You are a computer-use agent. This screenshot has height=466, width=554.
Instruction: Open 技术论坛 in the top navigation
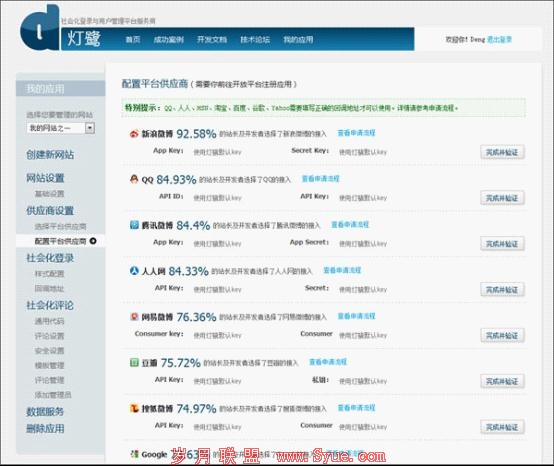click(255, 40)
